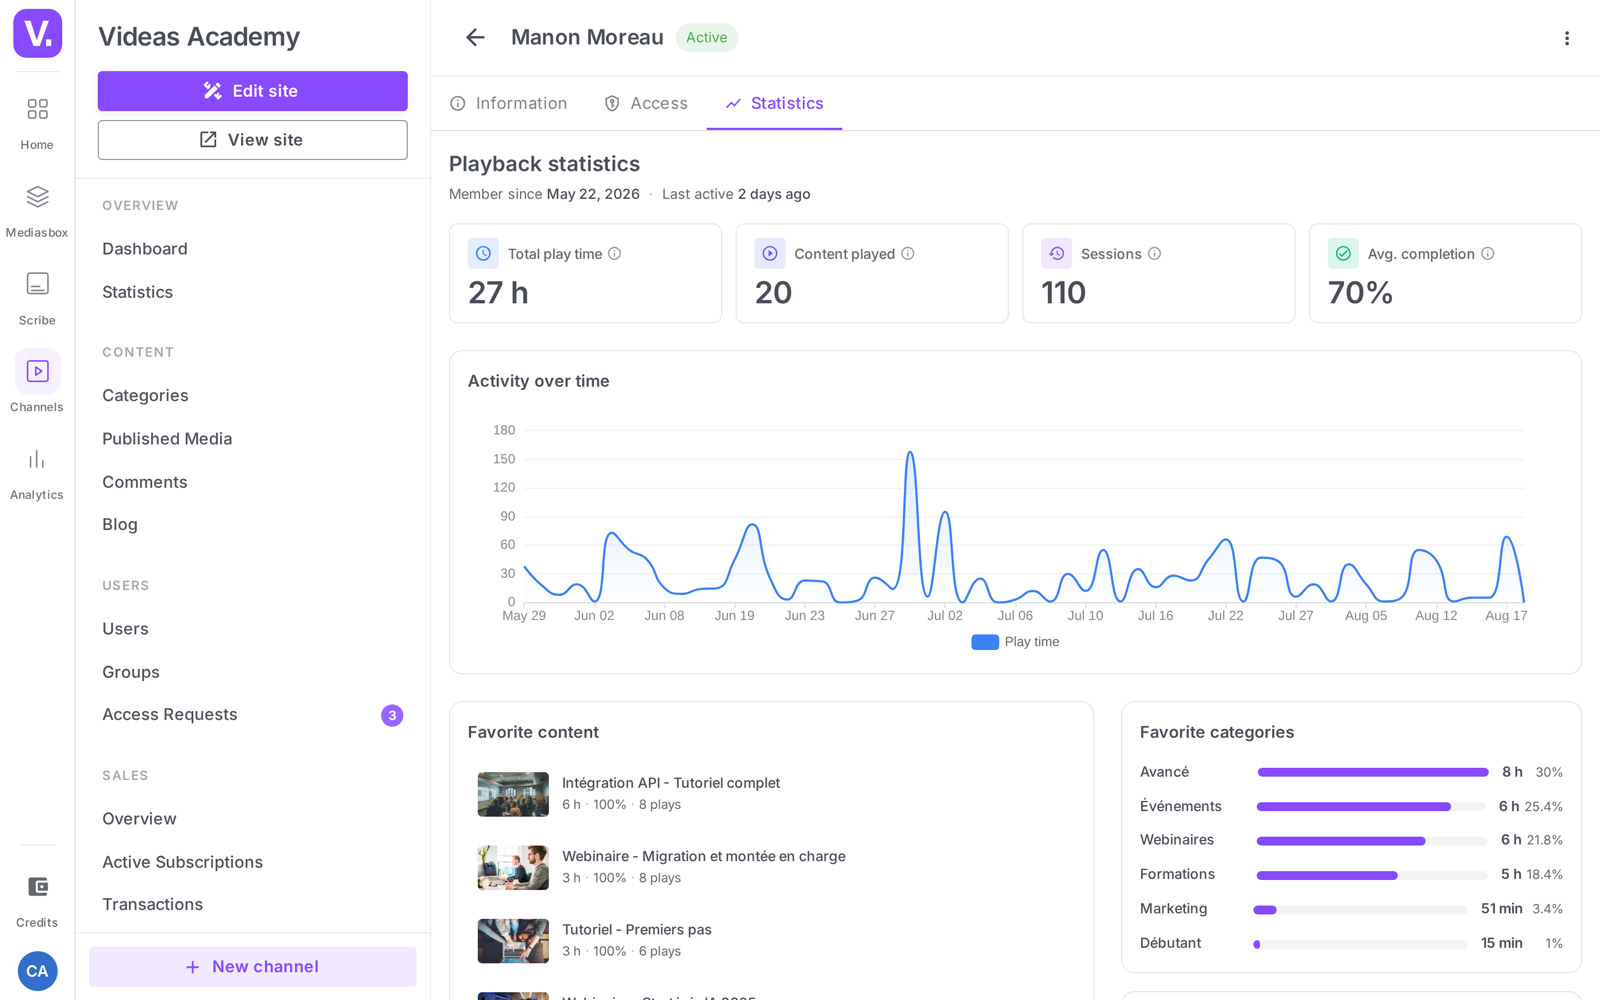Click the info icon beside Avg. completion
1600x1000 pixels.
pos(1488,254)
